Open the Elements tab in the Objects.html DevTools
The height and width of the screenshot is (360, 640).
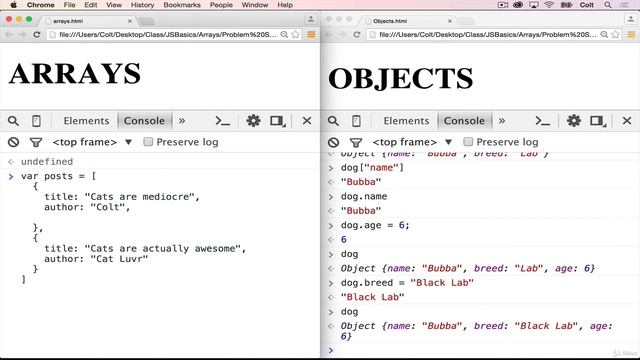coord(406,121)
